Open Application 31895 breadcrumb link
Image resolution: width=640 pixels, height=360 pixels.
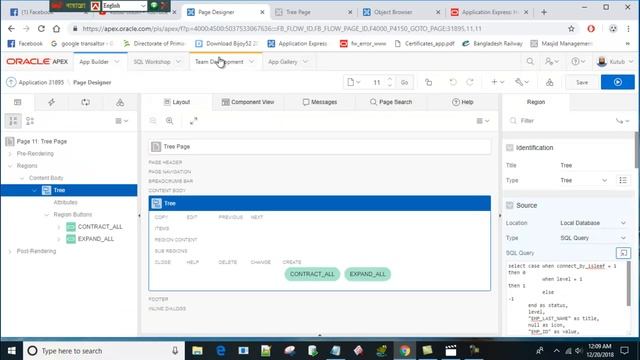click(41, 82)
